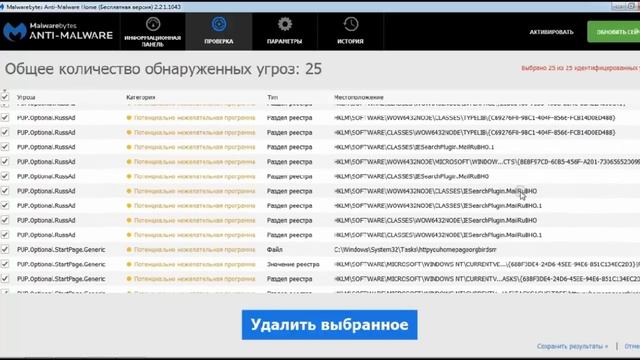Click the Файл type cell
The height and width of the screenshot is (360, 640).
tap(275, 249)
